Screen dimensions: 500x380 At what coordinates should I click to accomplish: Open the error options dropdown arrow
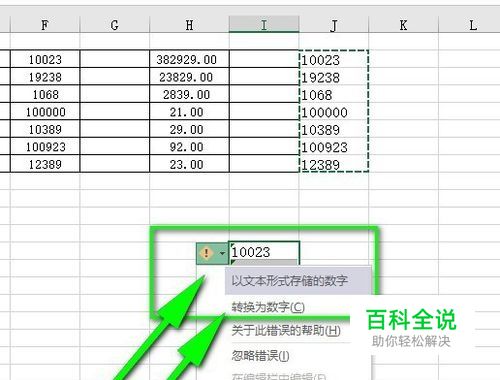coord(222,253)
